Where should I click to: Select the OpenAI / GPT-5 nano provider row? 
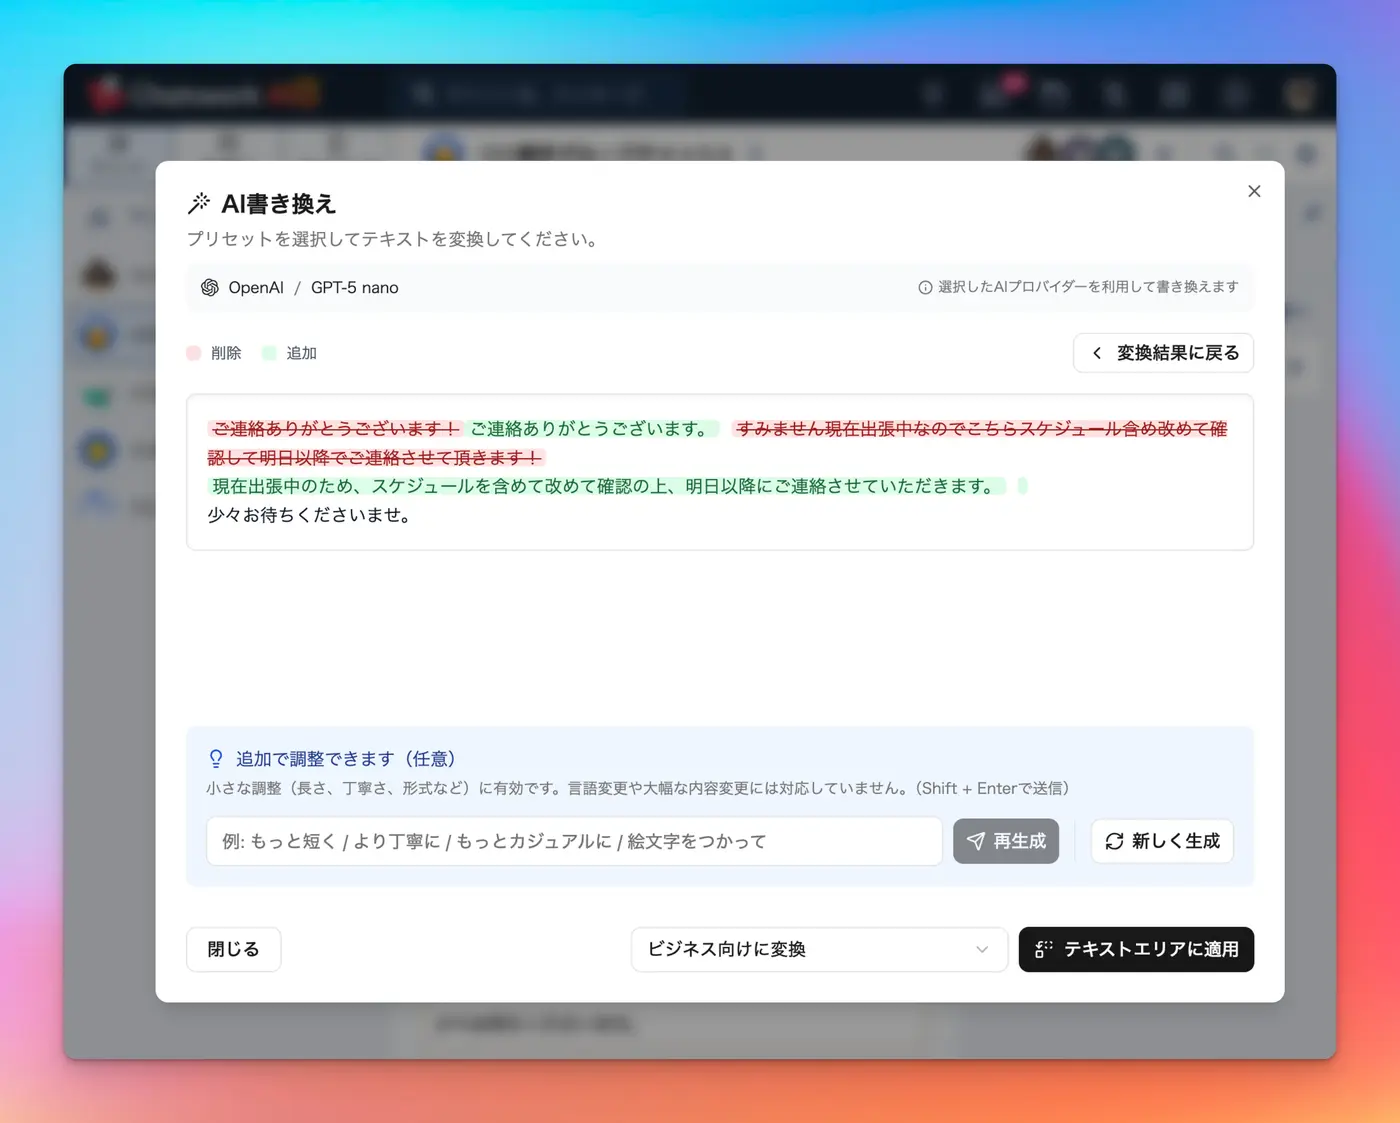(x=719, y=288)
